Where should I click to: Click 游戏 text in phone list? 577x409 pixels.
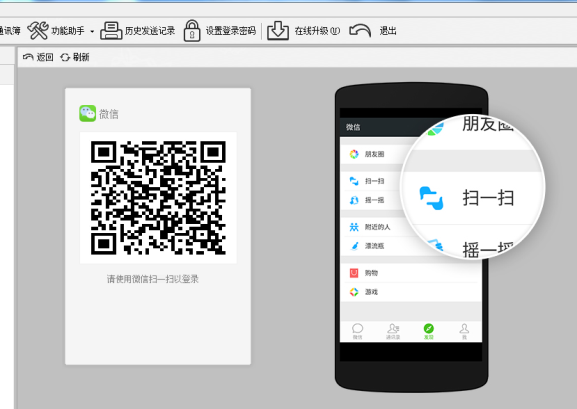point(371,292)
